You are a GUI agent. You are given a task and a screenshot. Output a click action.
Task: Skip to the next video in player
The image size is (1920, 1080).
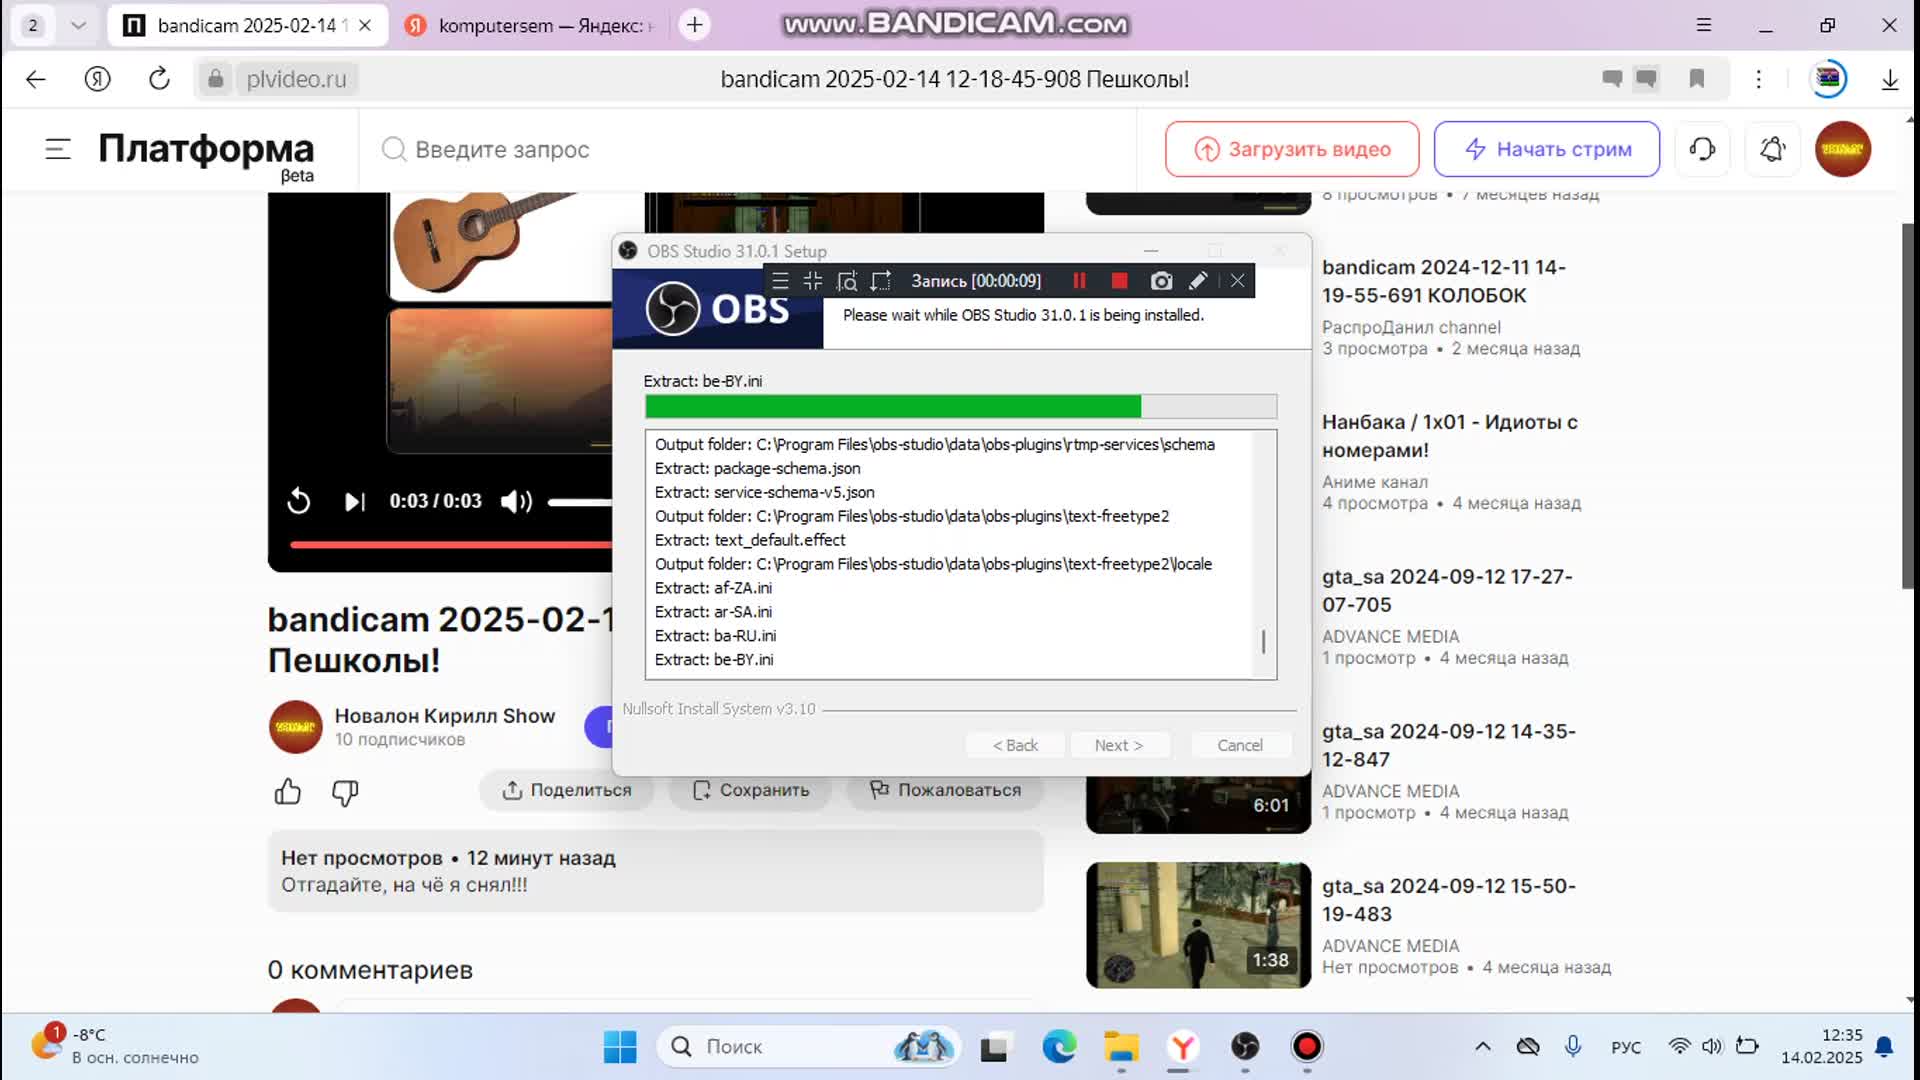[x=354, y=501]
